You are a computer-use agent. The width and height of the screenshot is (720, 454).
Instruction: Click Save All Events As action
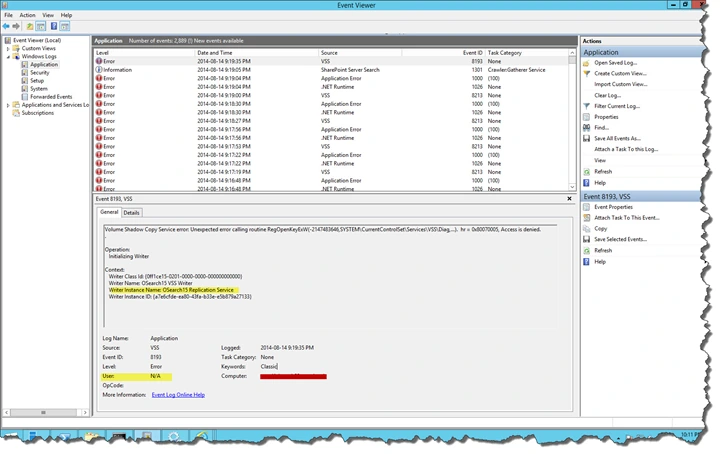[x=617, y=138]
